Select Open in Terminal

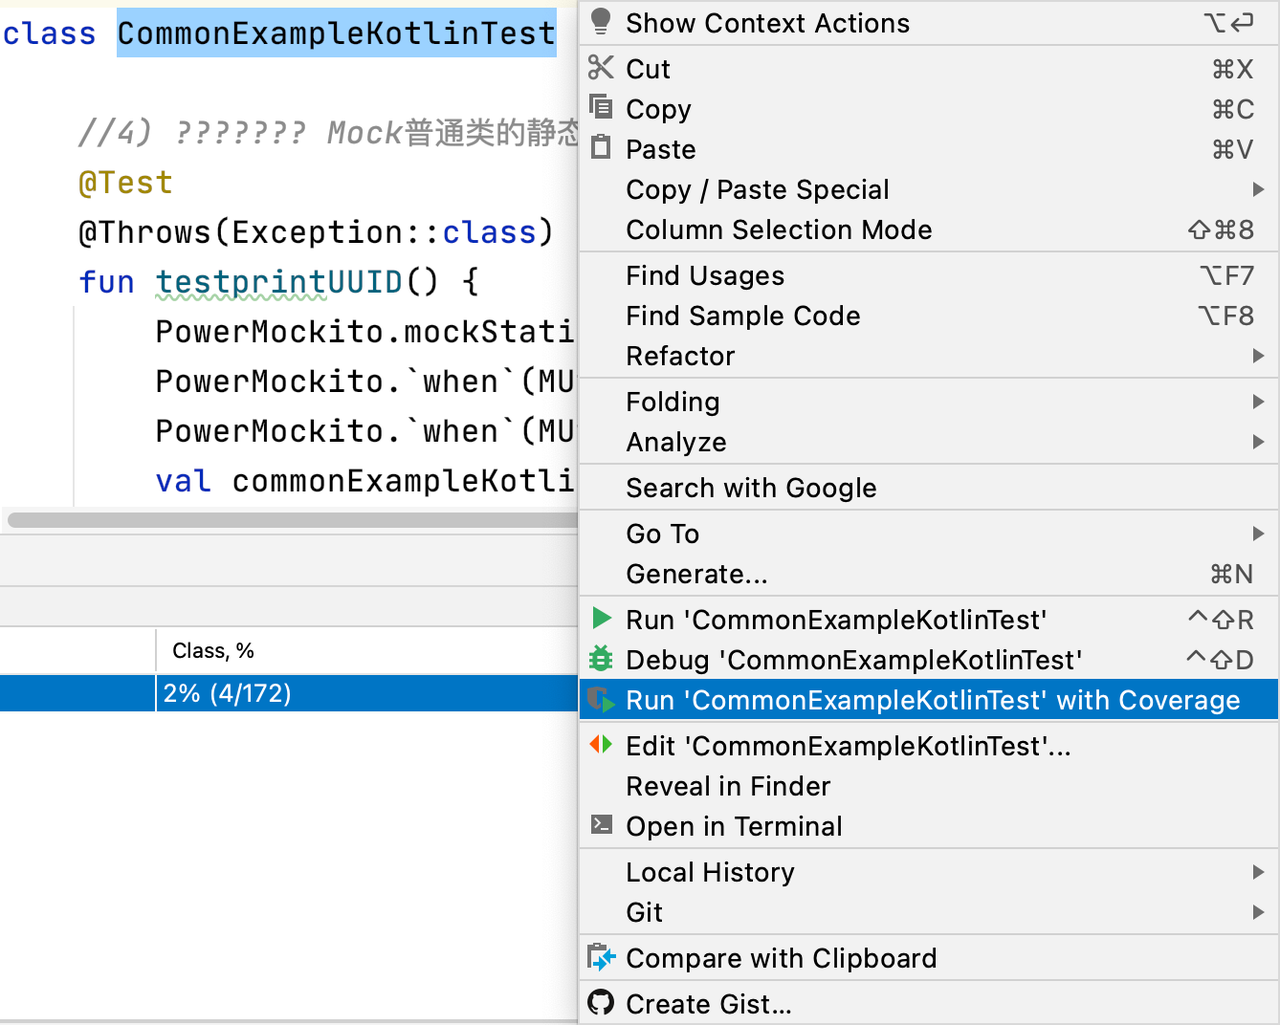pos(928,825)
